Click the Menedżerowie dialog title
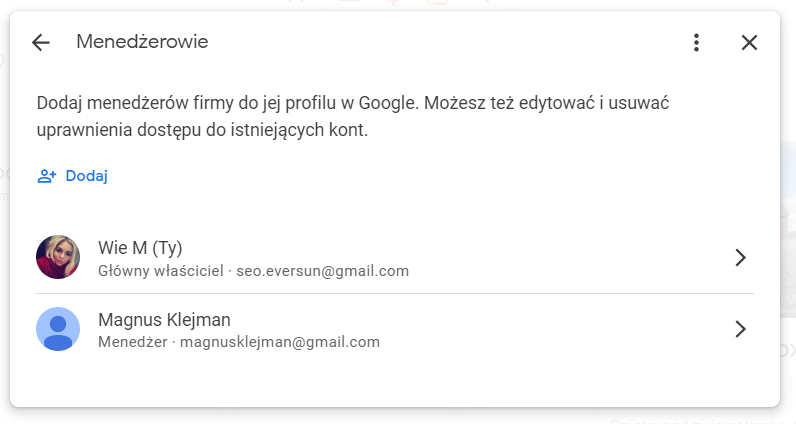 click(x=142, y=42)
